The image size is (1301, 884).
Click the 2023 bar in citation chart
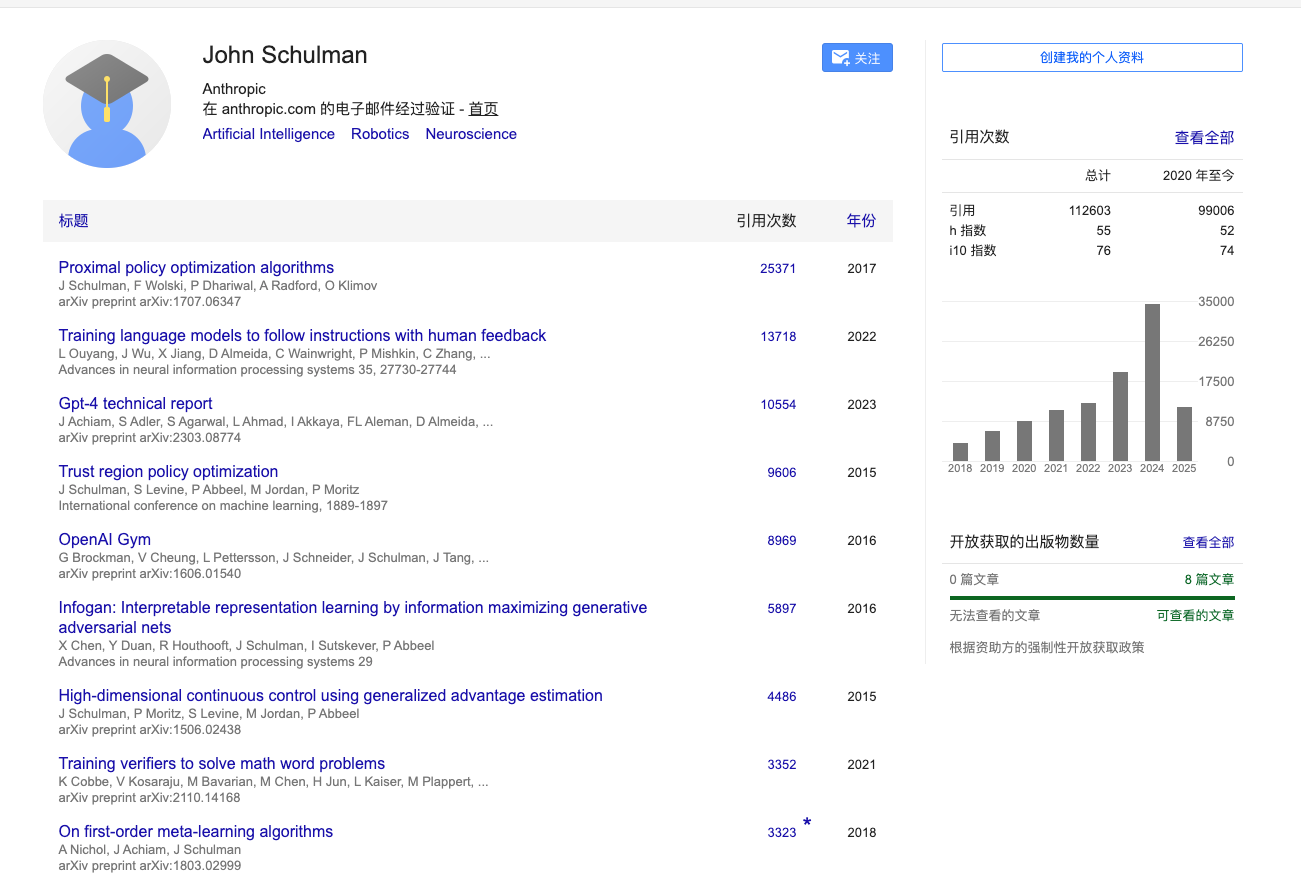1120,416
